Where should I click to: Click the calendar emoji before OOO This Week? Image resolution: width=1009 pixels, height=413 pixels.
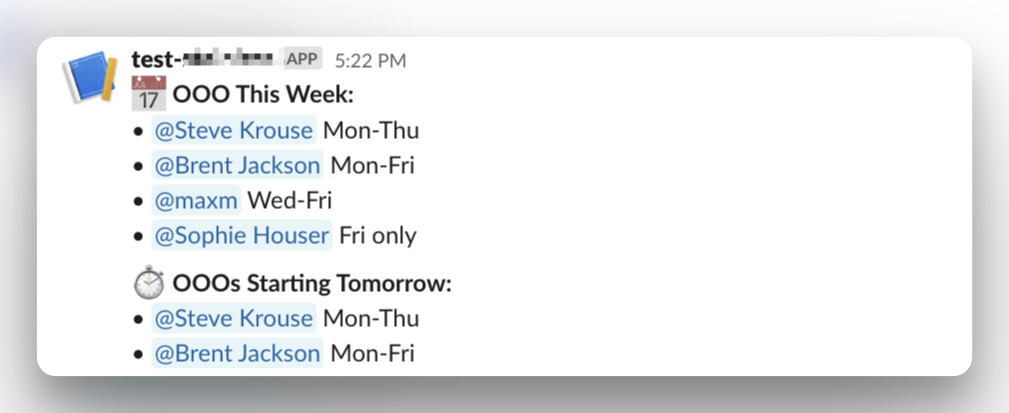pyautogui.click(x=149, y=95)
